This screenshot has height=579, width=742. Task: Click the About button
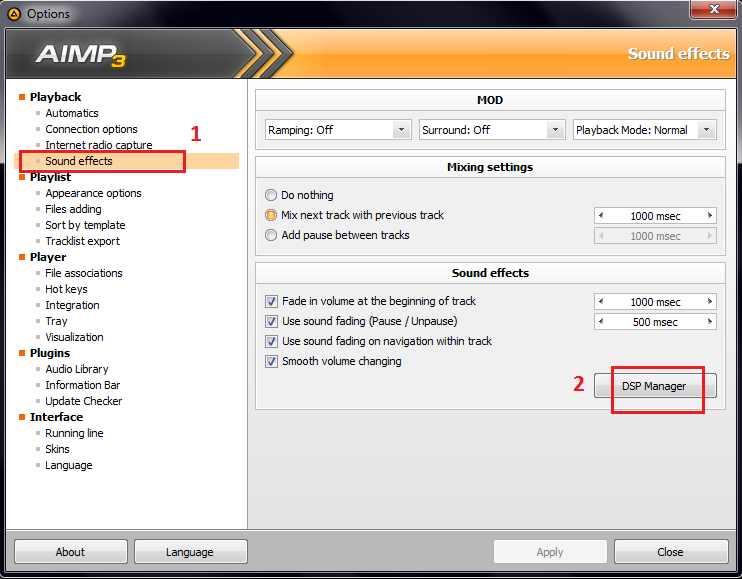pos(71,552)
